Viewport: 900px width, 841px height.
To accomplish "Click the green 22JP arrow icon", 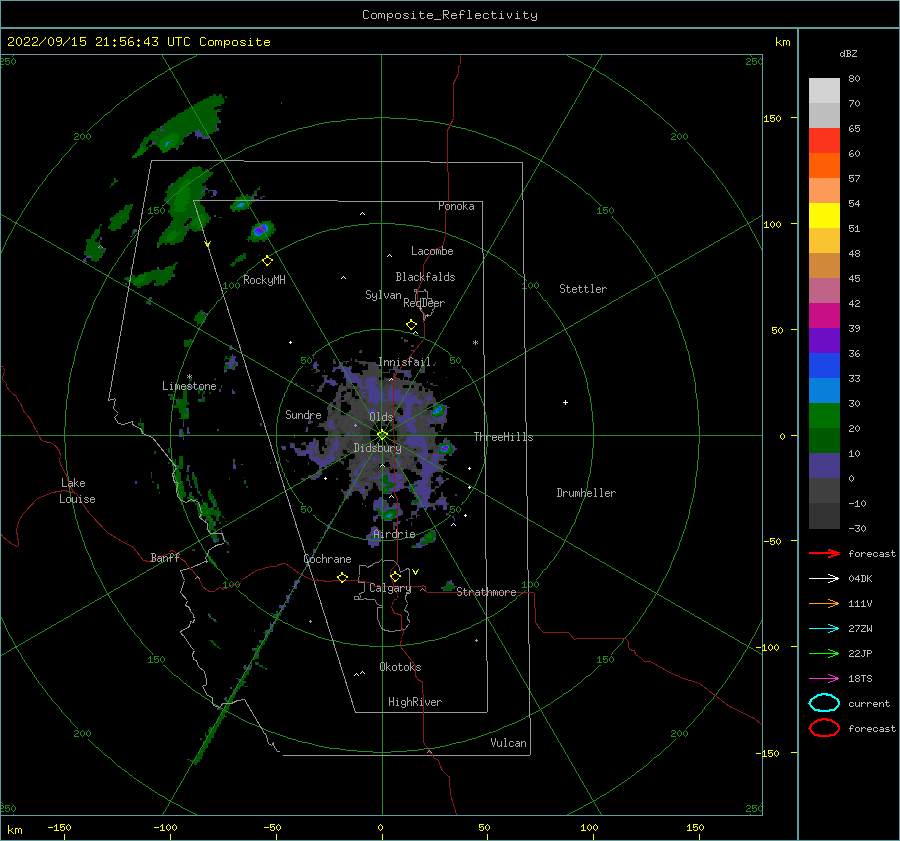I will point(824,653).
